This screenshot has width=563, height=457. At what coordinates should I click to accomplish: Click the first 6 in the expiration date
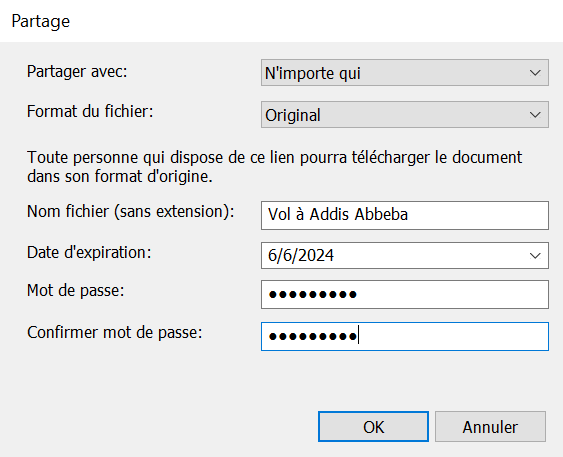[273, 256]
